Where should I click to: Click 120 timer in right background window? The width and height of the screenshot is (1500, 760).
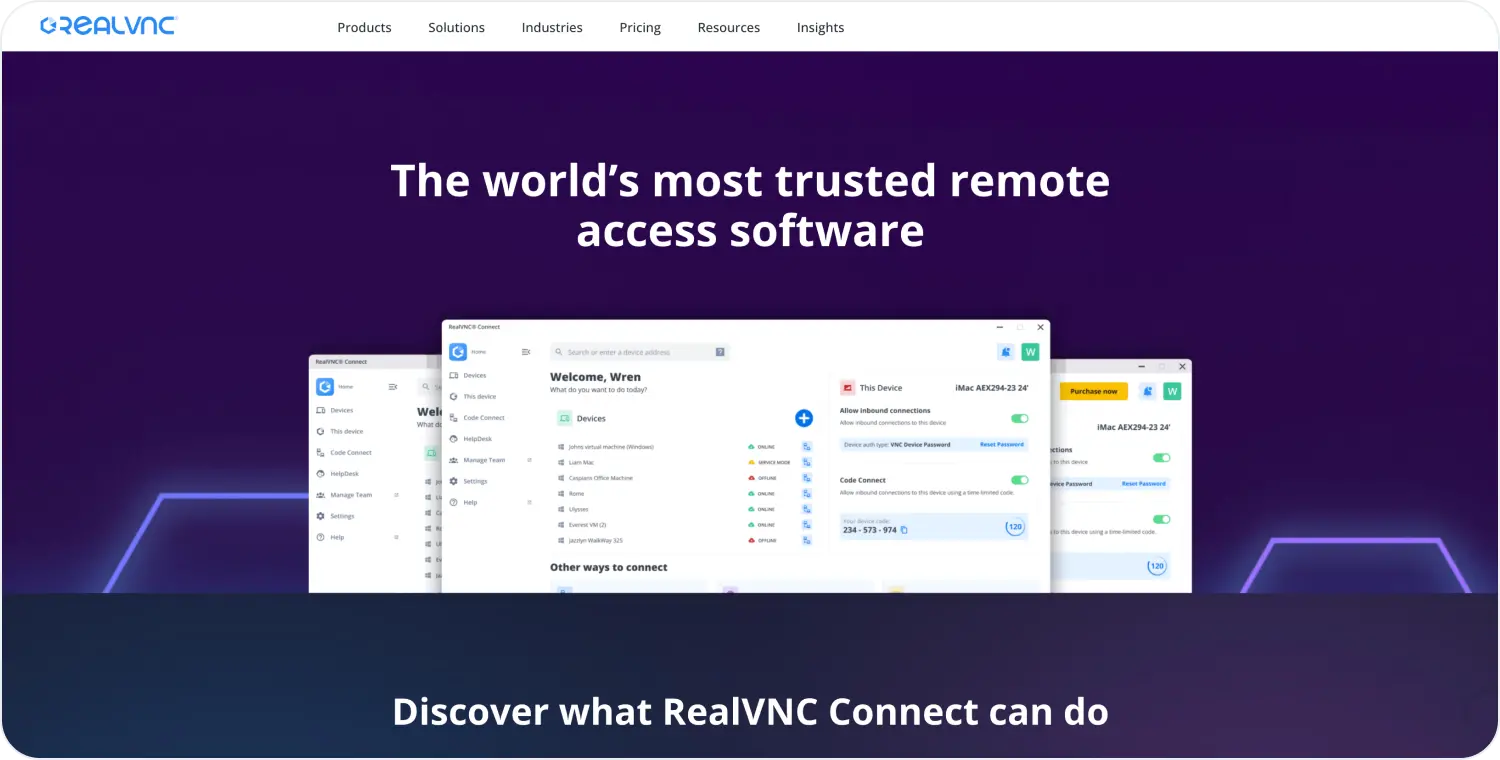coord(1157,566)
